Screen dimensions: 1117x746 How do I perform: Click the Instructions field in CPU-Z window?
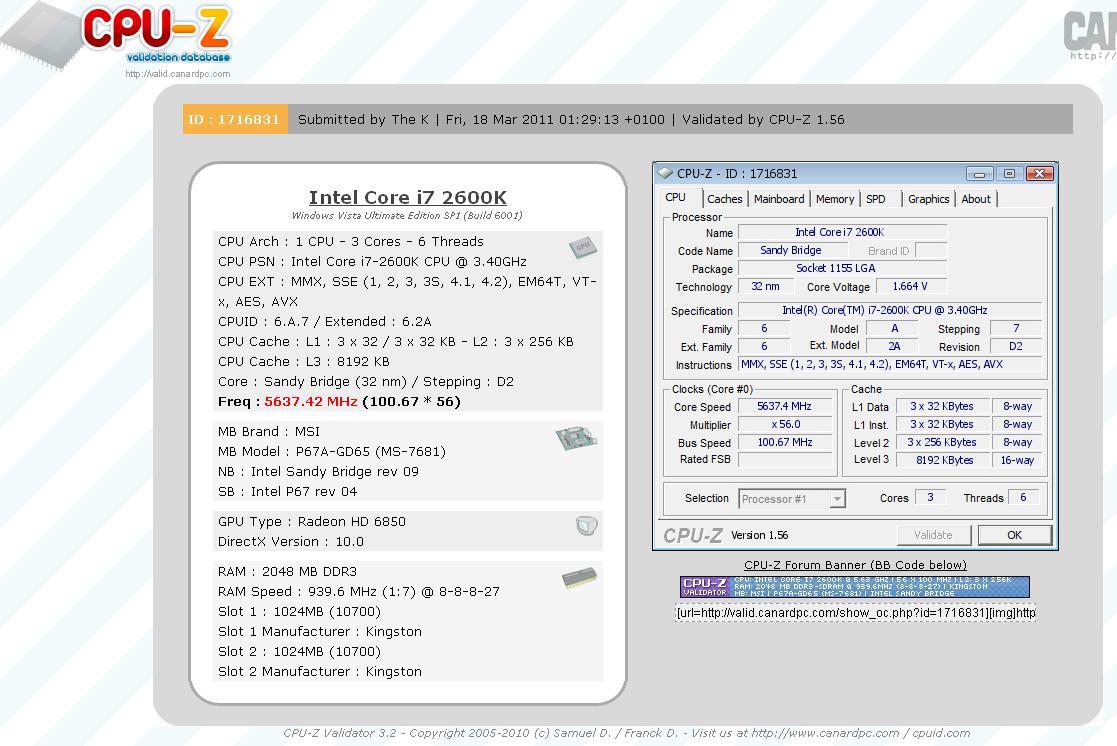(890, 364)
